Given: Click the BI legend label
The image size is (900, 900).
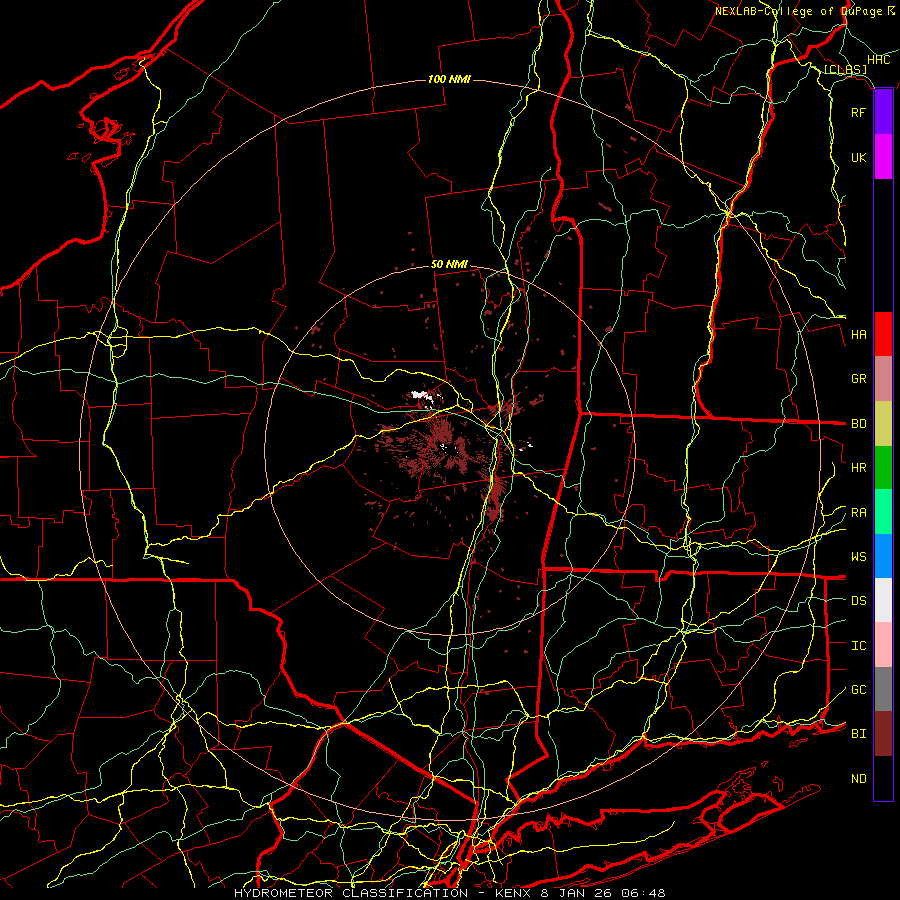Looking at the screenshot, I should point(859,734).
